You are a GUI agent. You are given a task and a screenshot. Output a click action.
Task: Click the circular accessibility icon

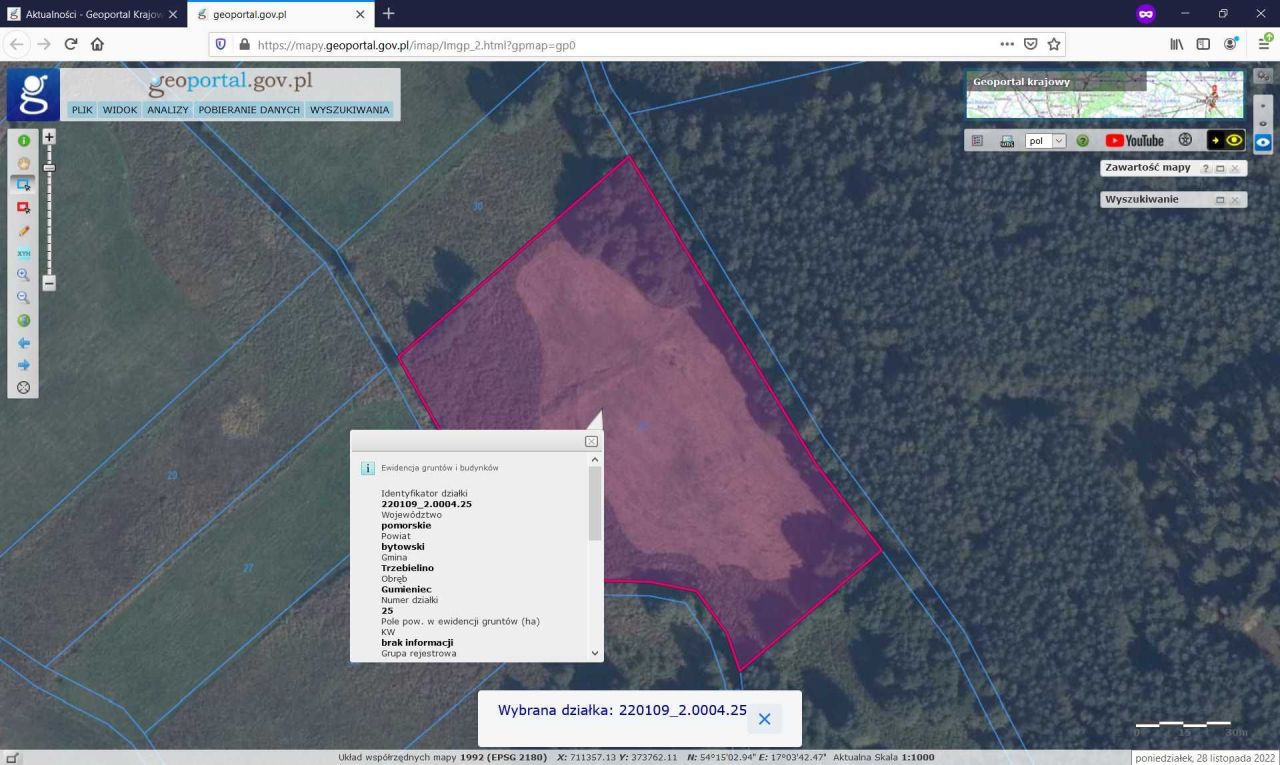(x=1186, y=140)
